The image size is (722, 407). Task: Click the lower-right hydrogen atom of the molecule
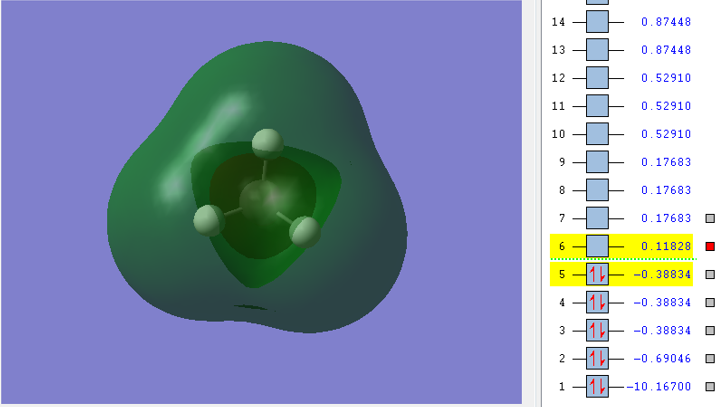tap(304, 232)
